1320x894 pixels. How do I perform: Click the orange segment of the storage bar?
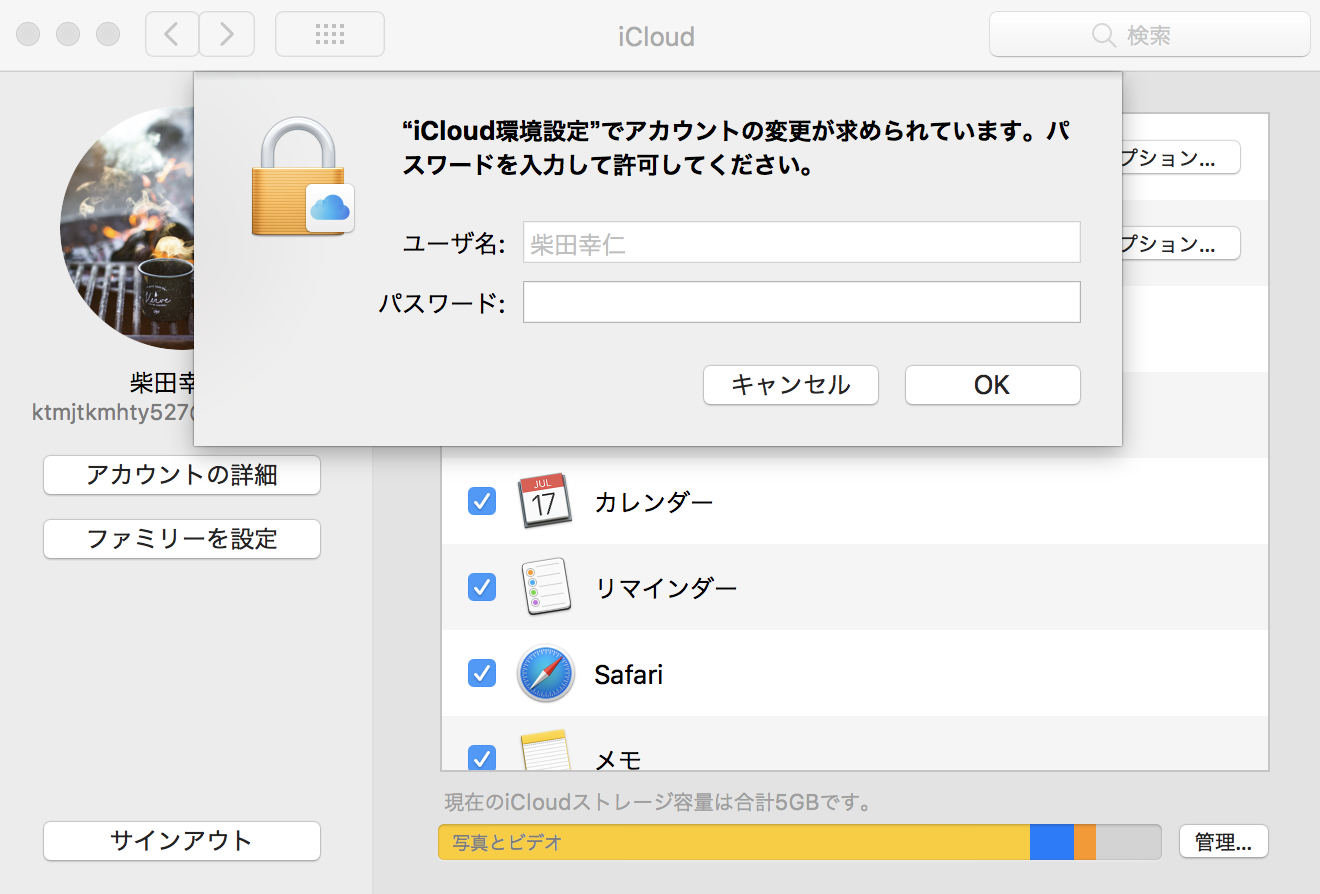pos(1085,842)
